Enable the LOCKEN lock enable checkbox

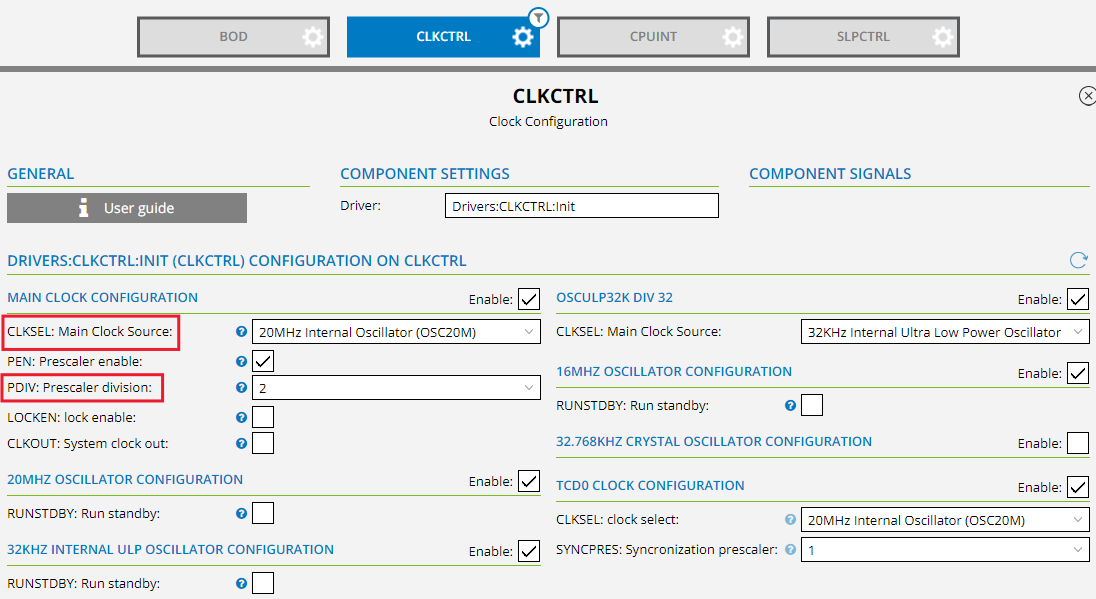tap(262, 417)
